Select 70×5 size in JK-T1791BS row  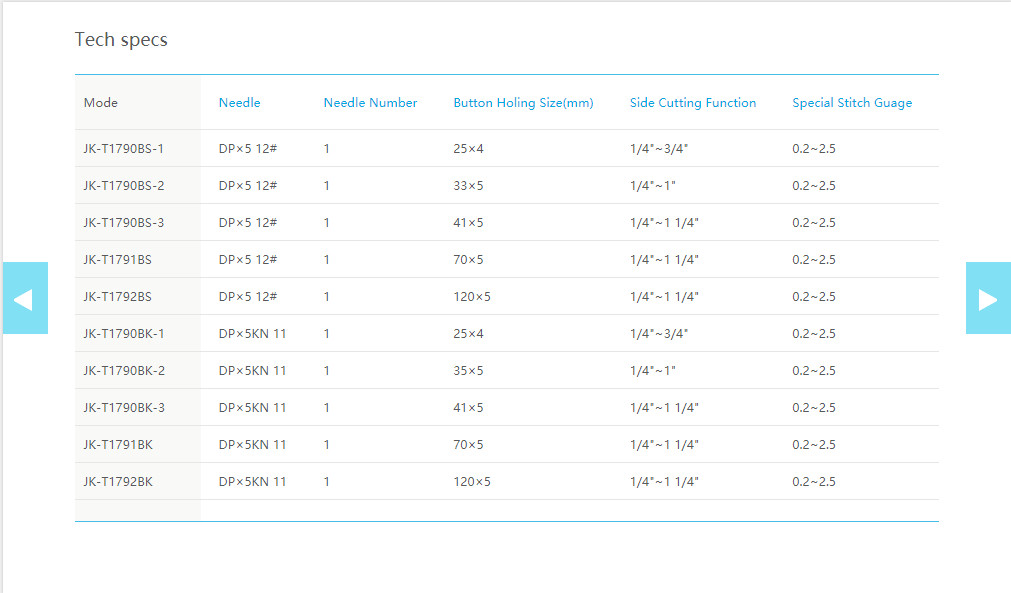pos(468,260)
